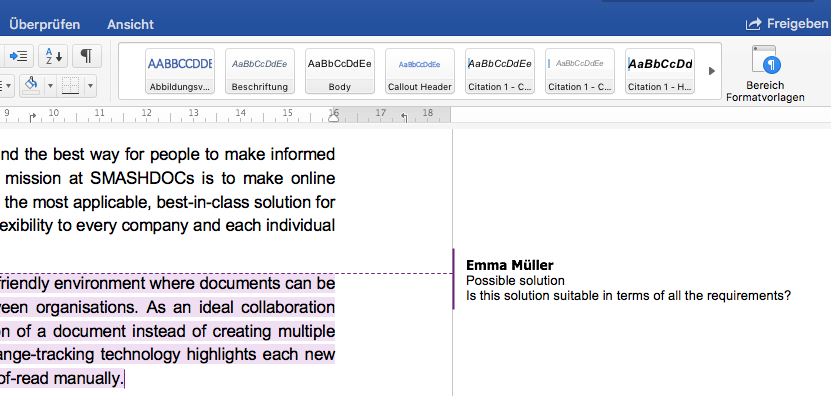Image resolution: width=831 pixels, height=396 pixels.
Task: Click the right indent marker on ruler
Action: [334, 118]
